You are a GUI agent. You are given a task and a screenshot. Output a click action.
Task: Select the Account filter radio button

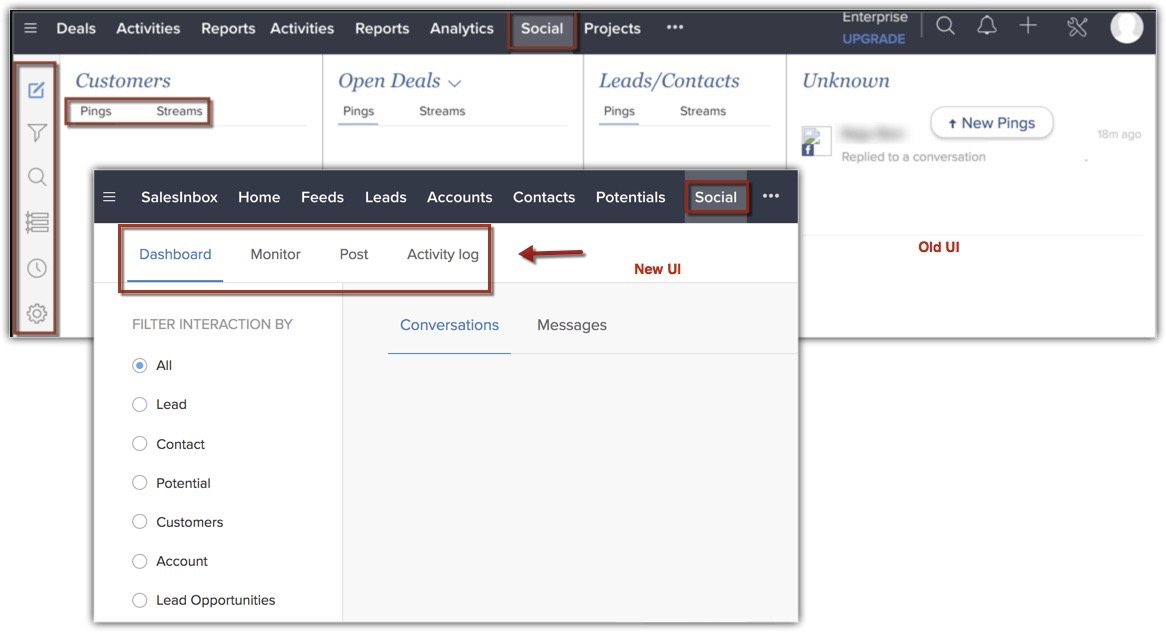tap(139, 561)
